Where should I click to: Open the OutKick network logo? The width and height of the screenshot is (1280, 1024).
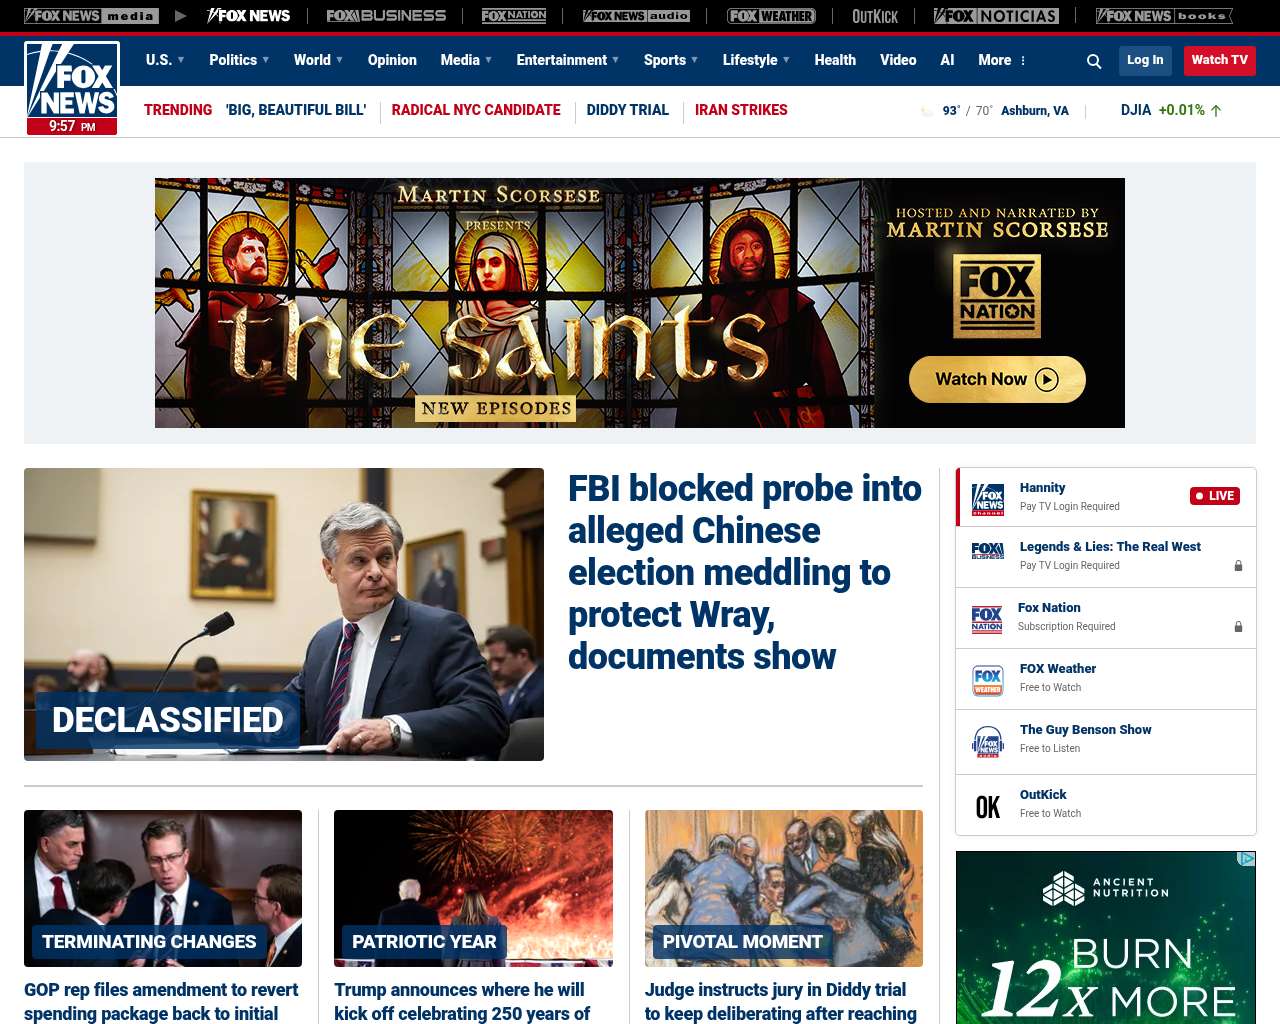(x=875, y=16)
